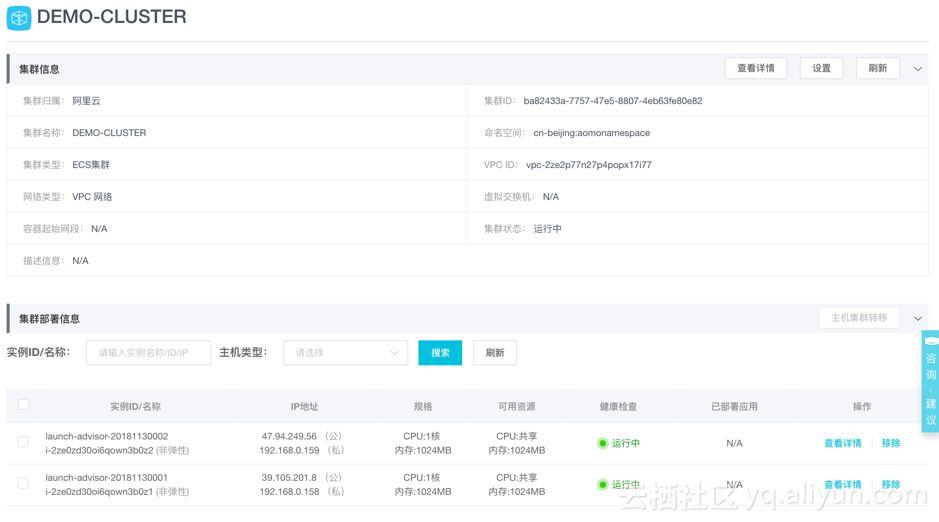The height and width of the screenshot is (522, 939).
Task: Click the 规格 column header
Action: click(x=423, y=406)
